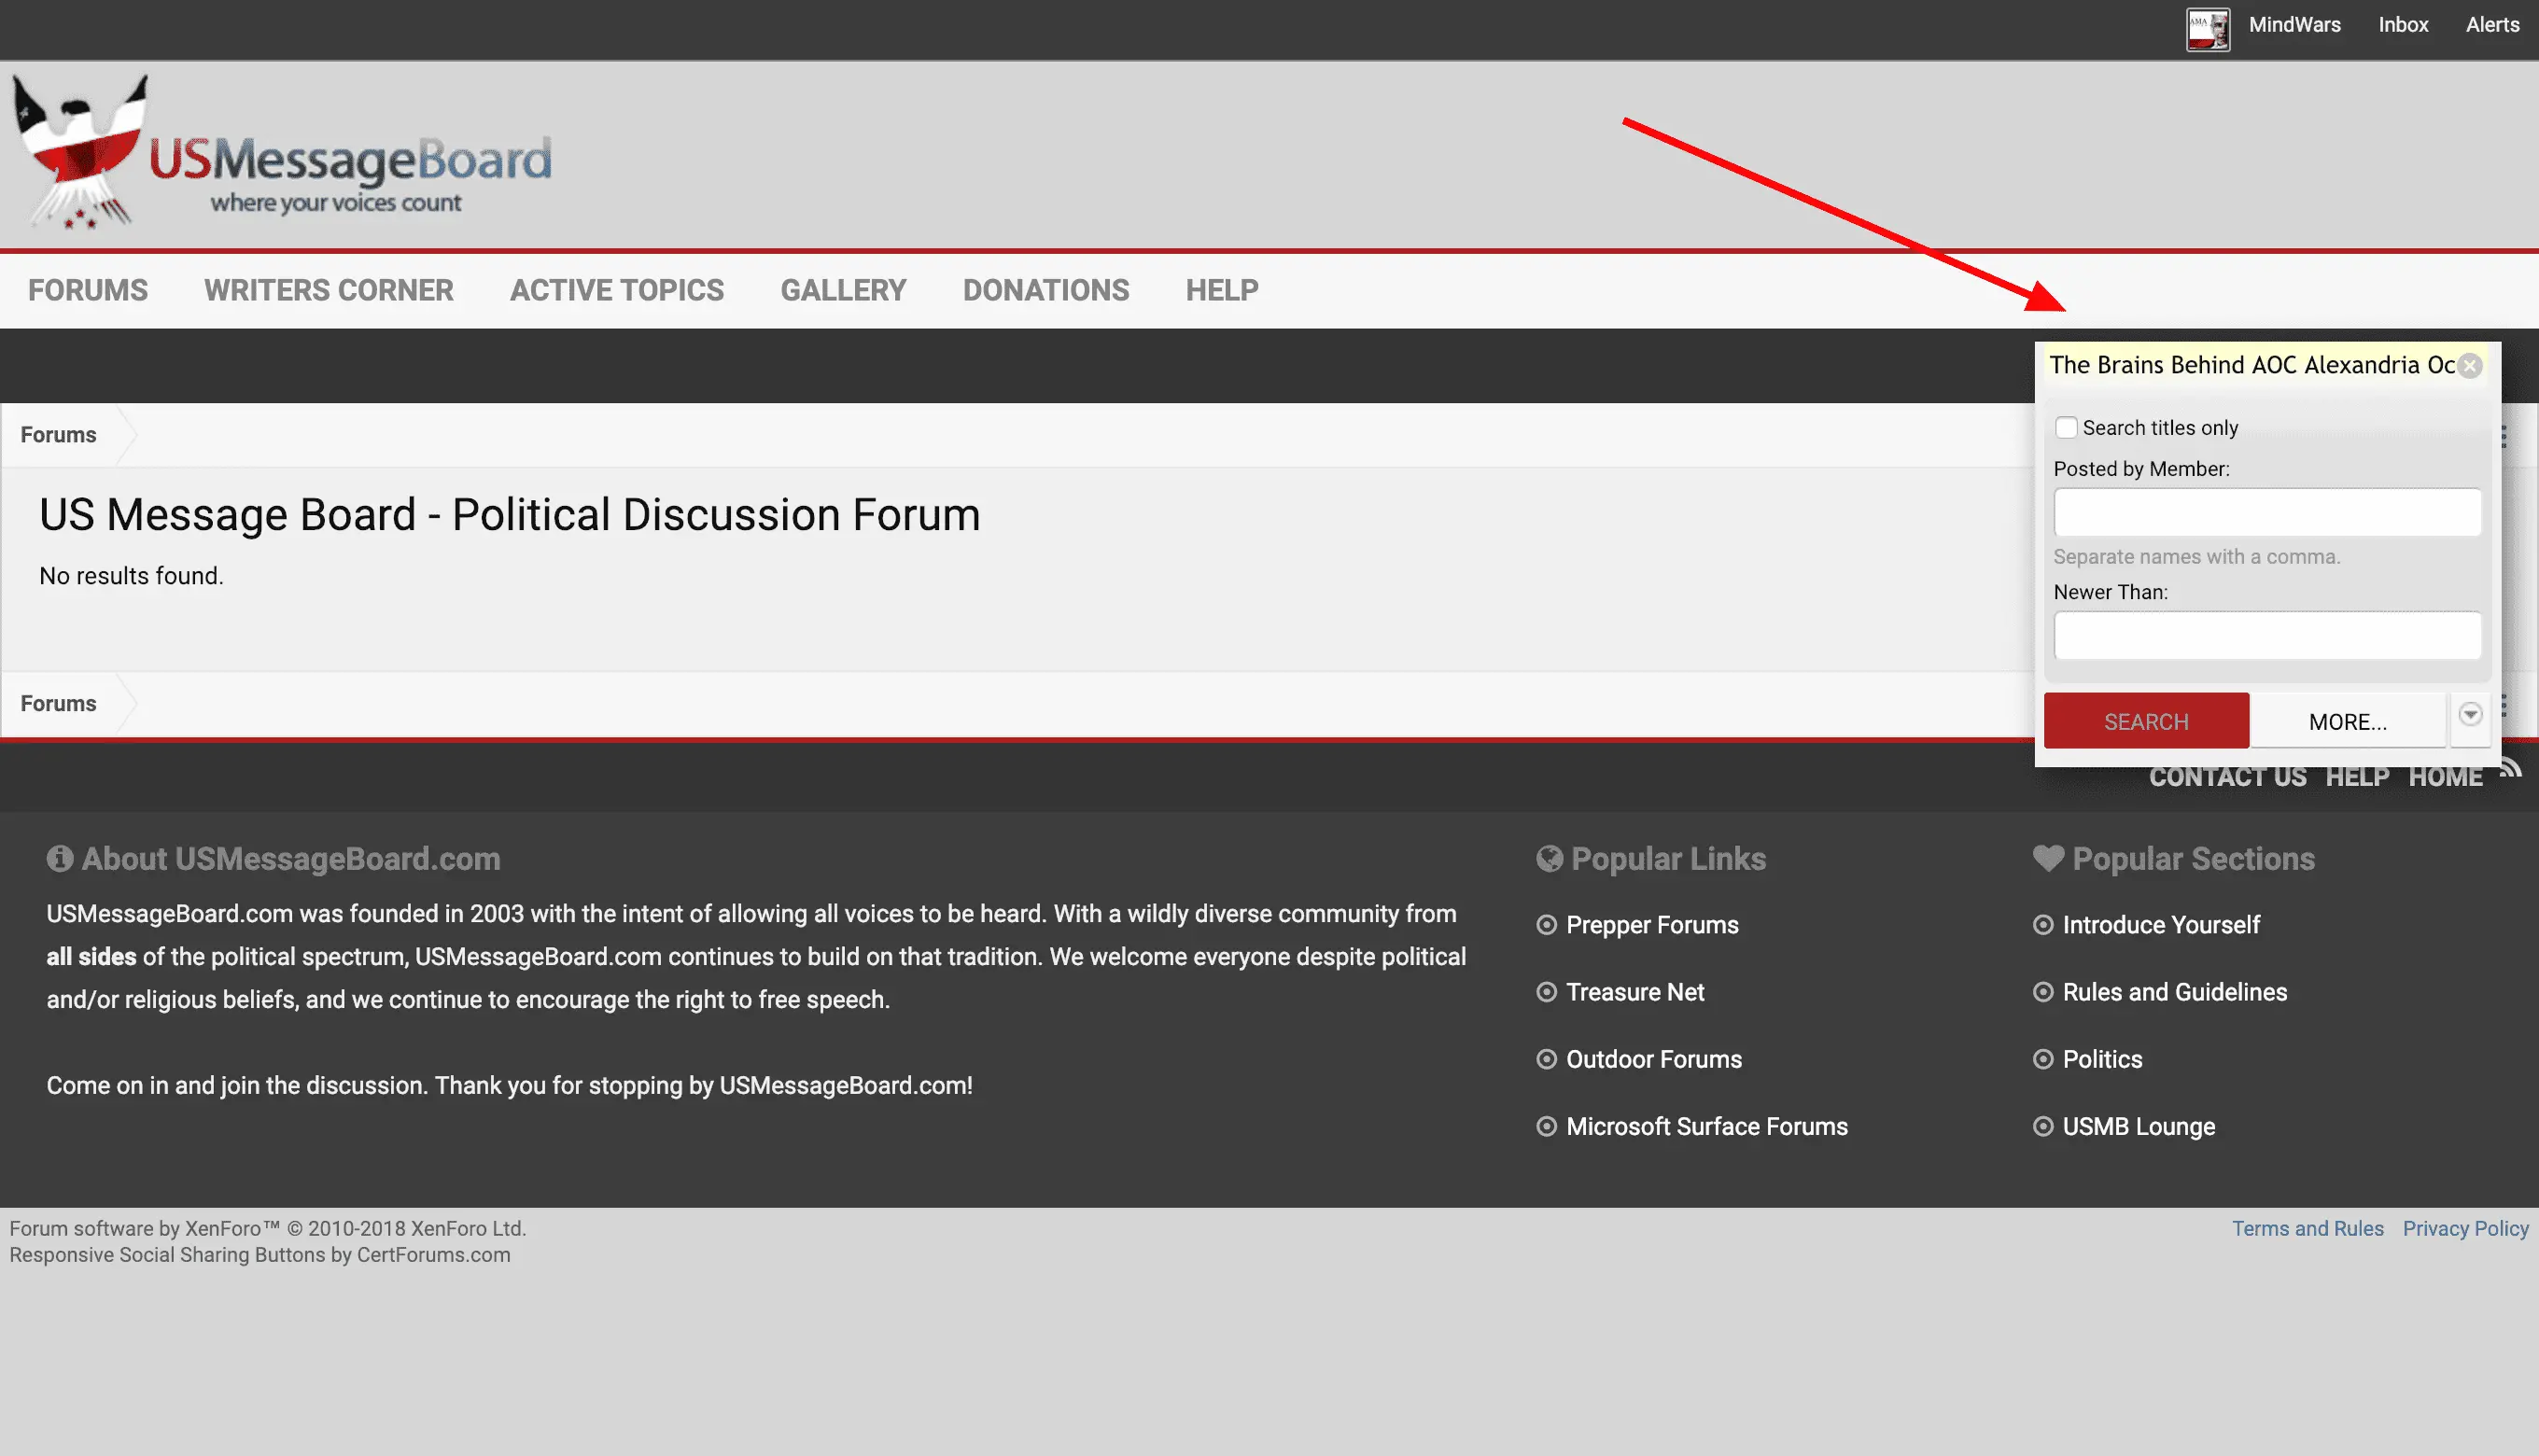Open Inbox in top bar

click(x=2402, y=25)
